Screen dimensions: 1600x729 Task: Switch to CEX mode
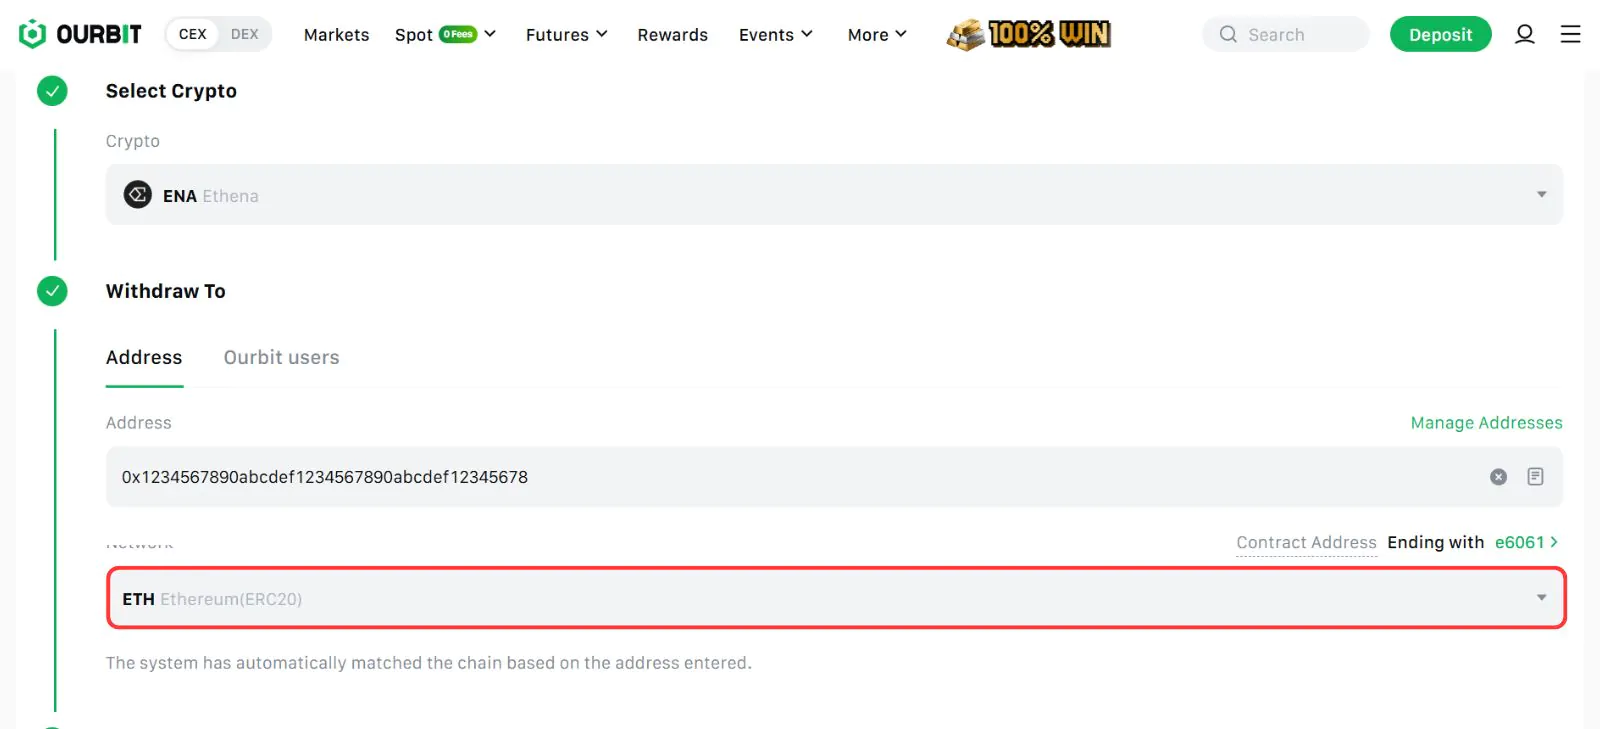(x=192, y=34)
